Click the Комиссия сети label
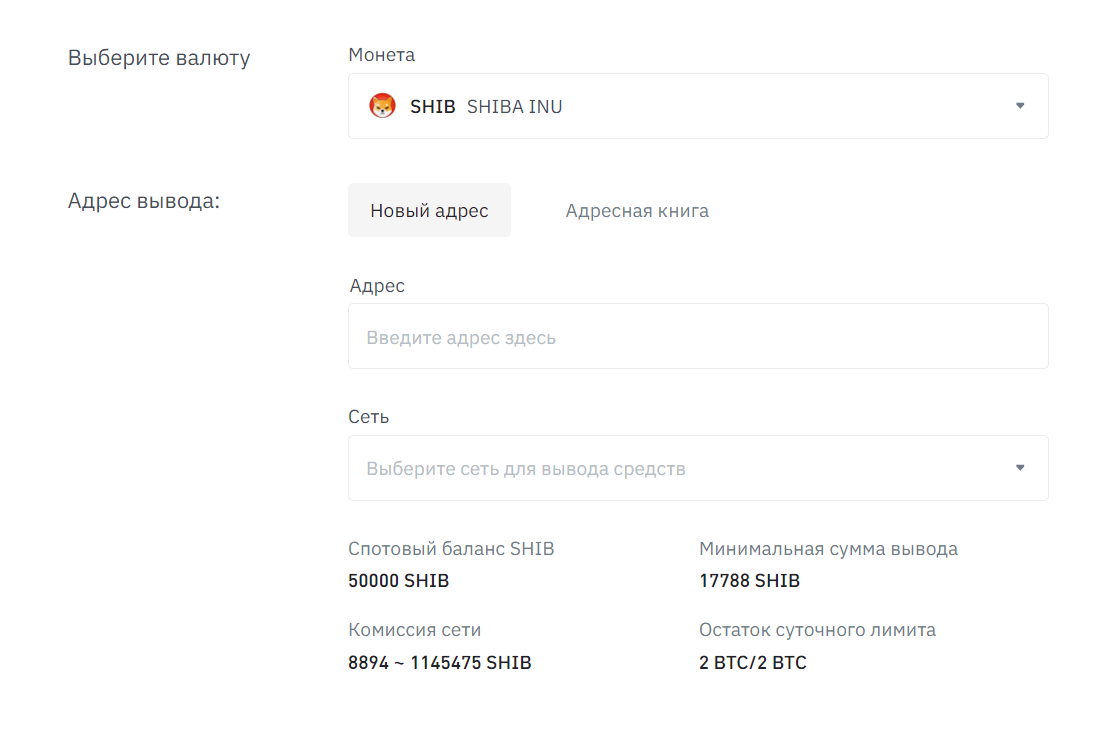 click(415, 630)
